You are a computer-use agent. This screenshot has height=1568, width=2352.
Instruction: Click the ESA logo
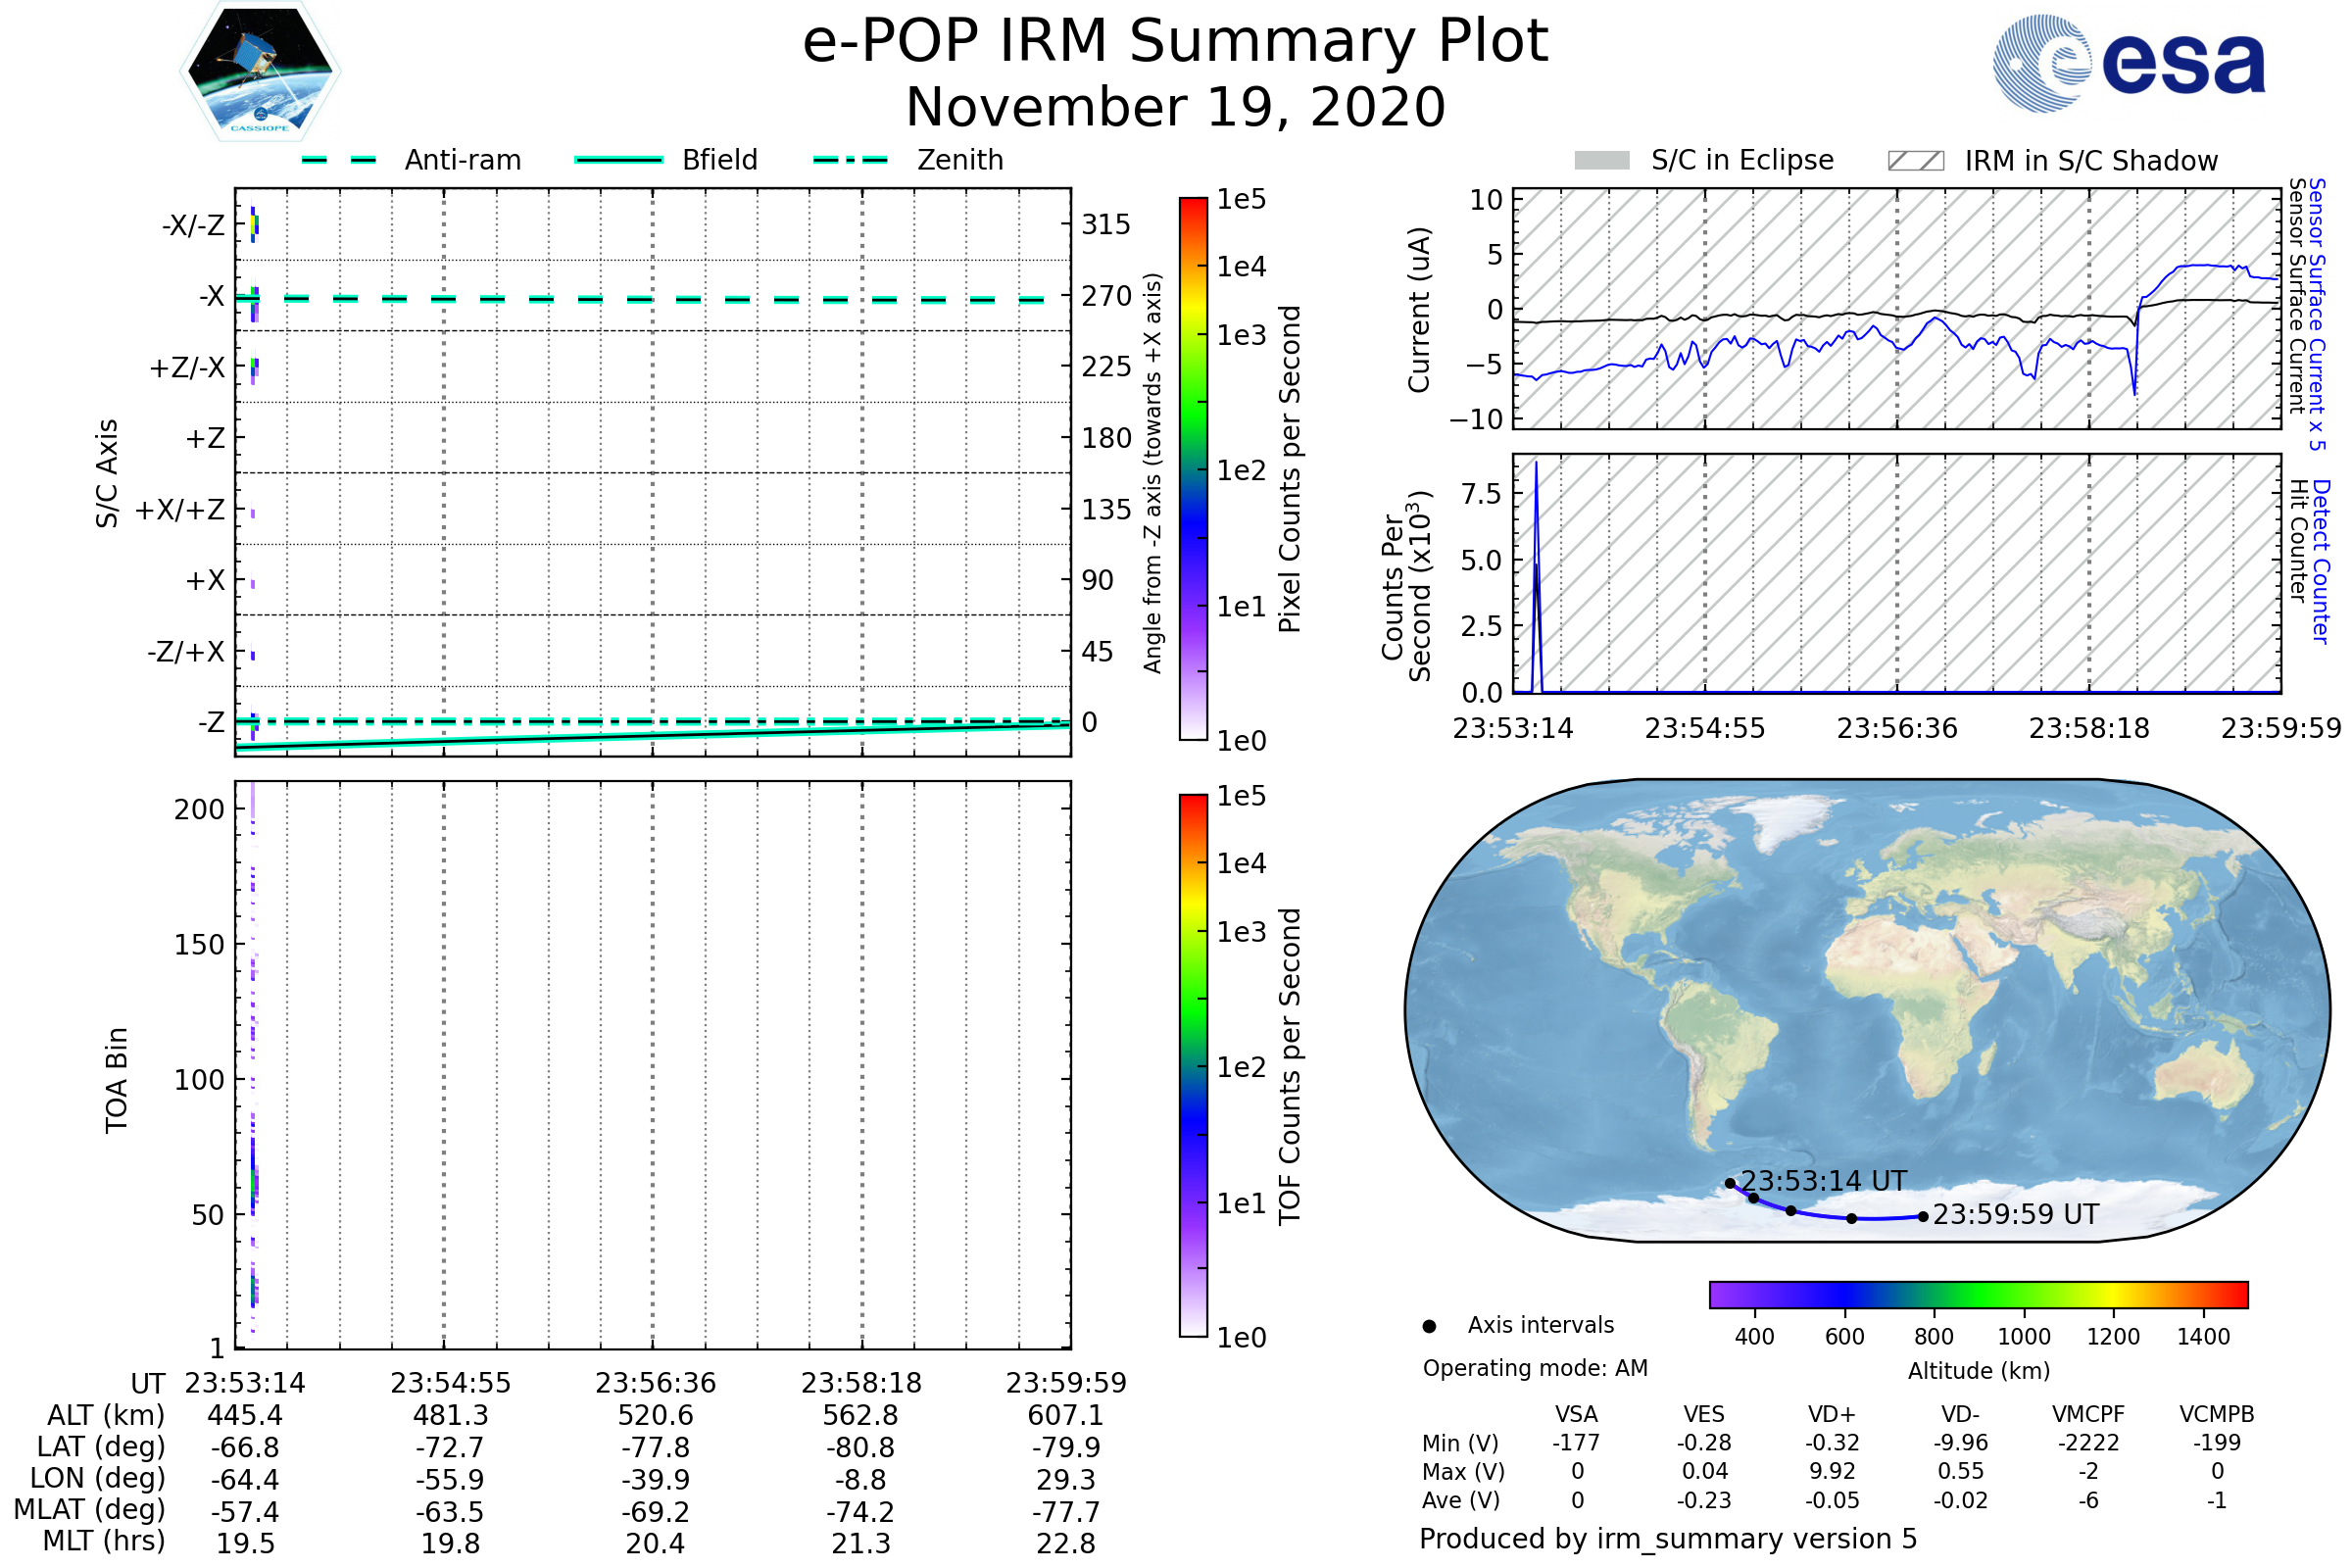2128,64
